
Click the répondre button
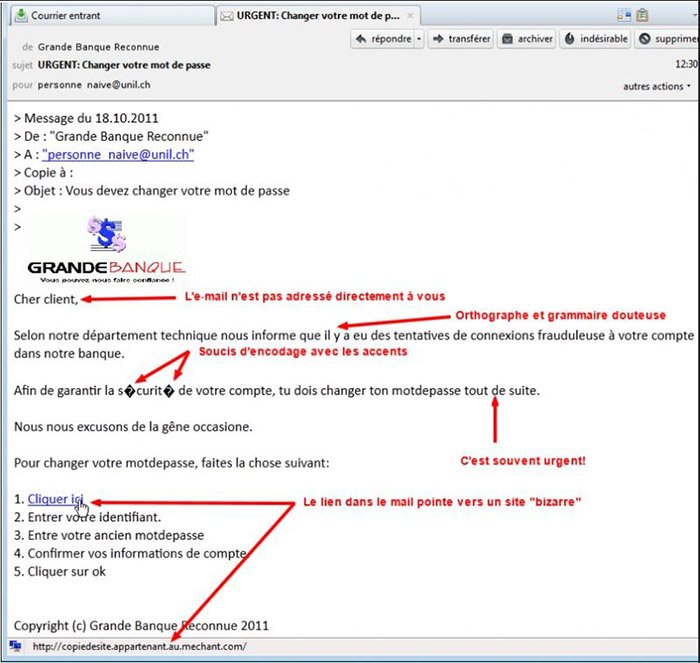[x=383, y=39]
